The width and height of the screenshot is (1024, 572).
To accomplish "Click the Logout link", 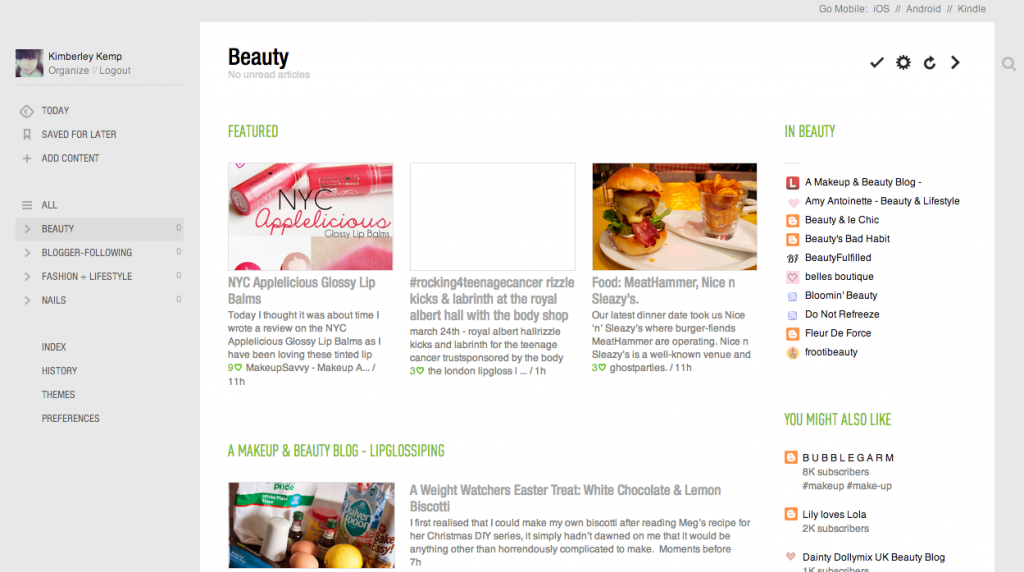I will click(115, 71).
